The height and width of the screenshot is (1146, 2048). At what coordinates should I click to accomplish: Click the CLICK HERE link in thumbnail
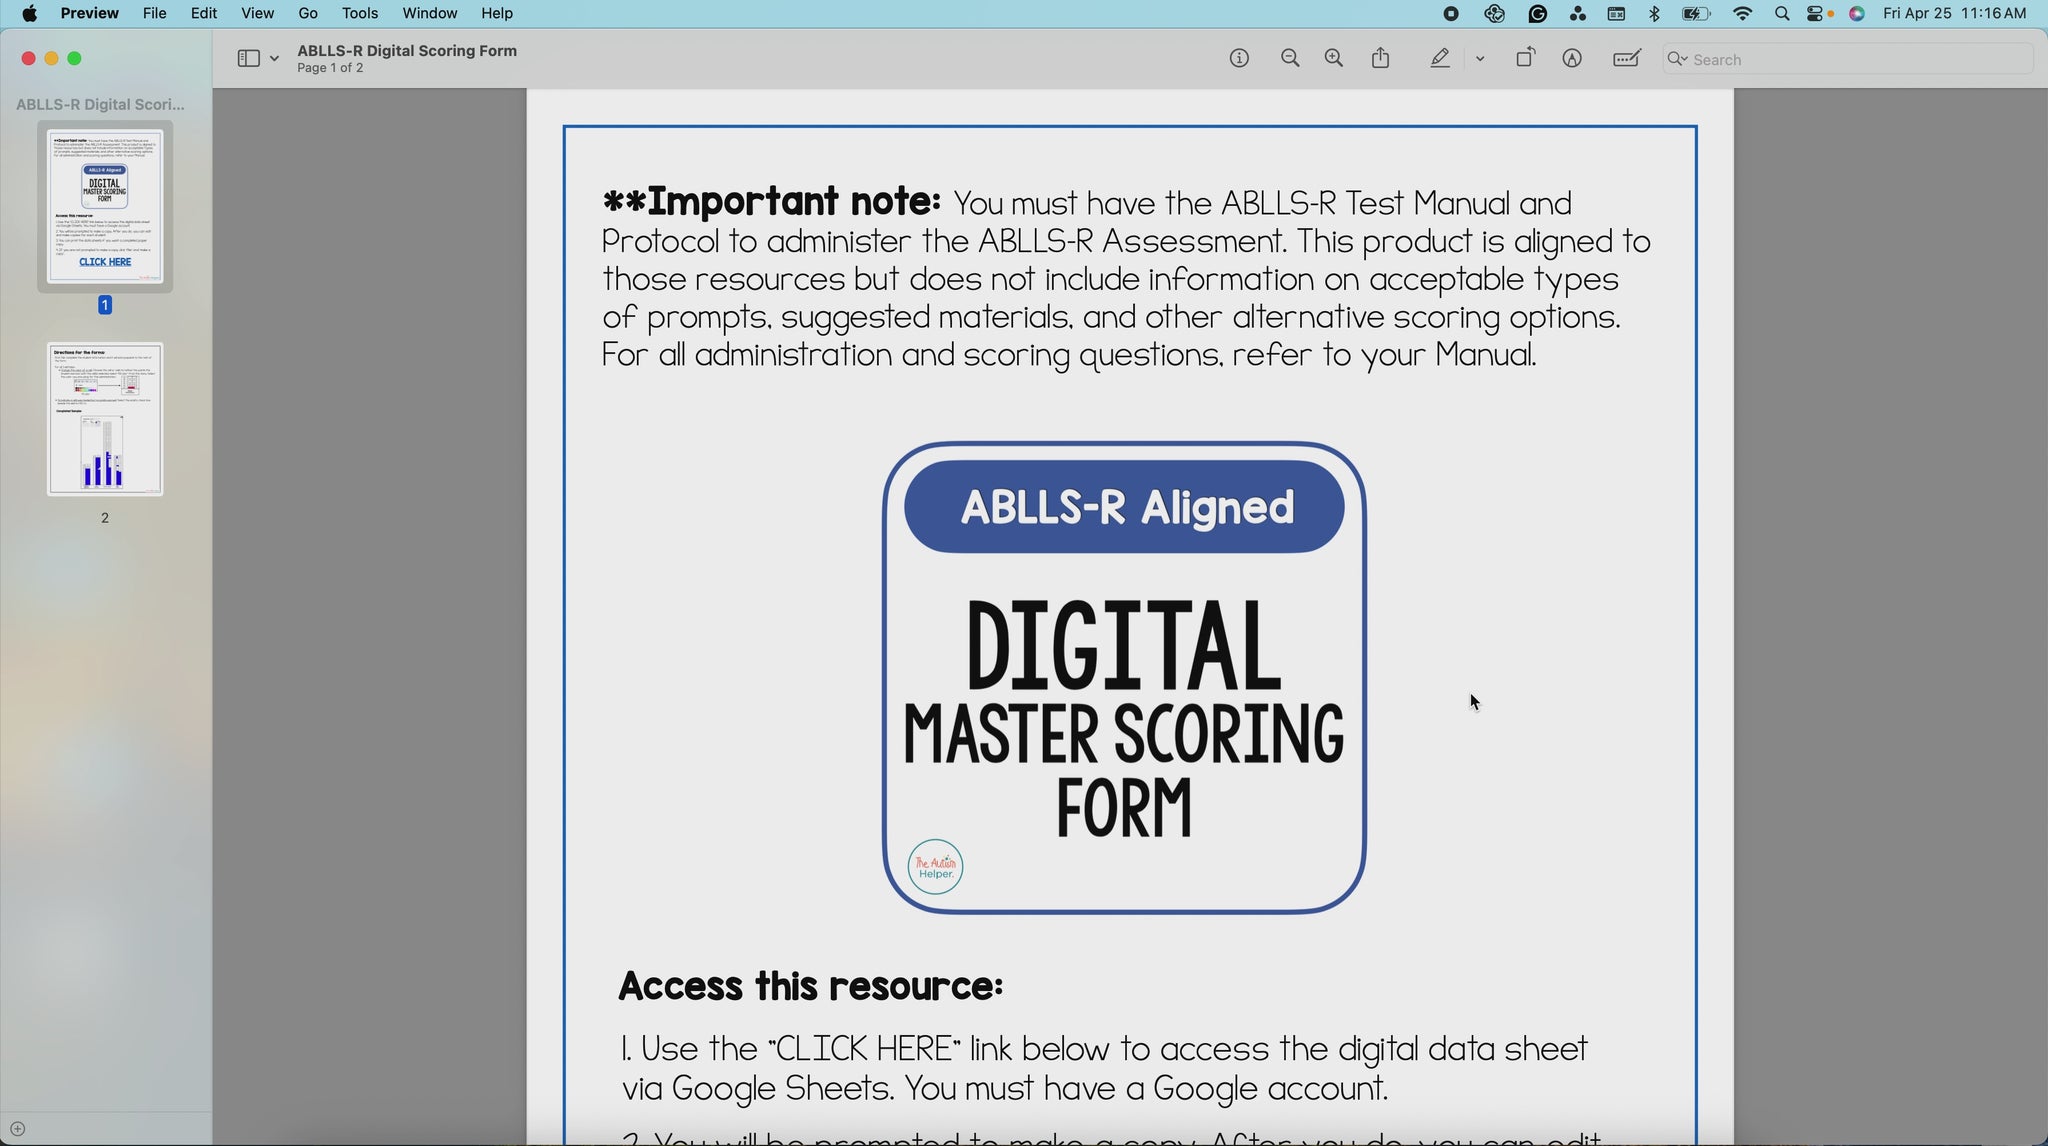point(105,262)
